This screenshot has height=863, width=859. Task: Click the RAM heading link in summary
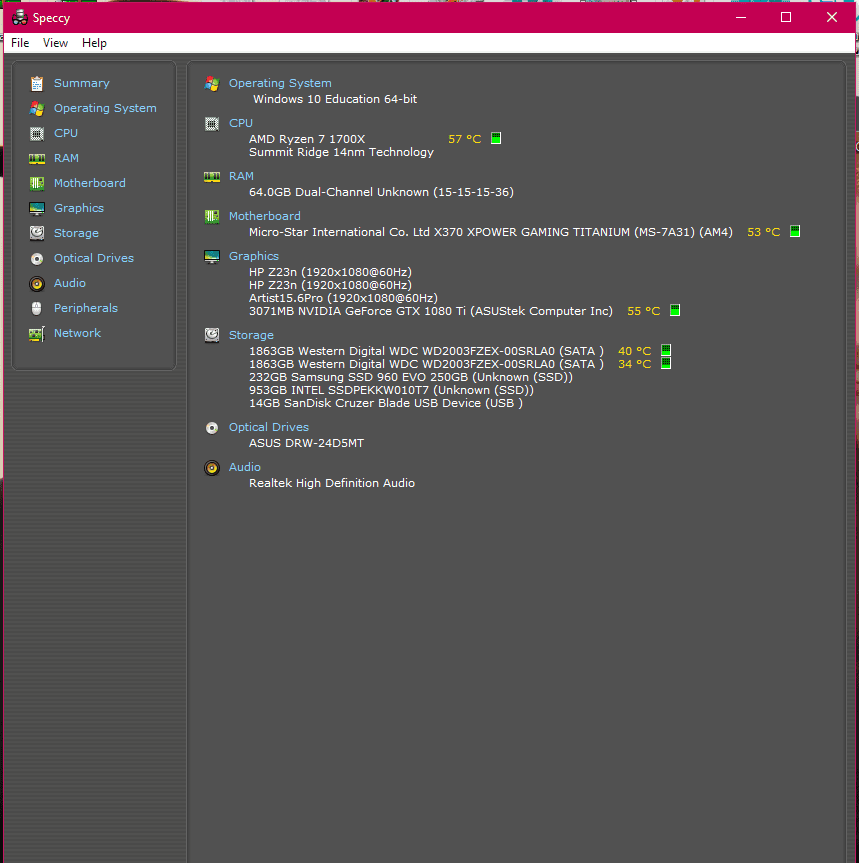click(242, 176)
